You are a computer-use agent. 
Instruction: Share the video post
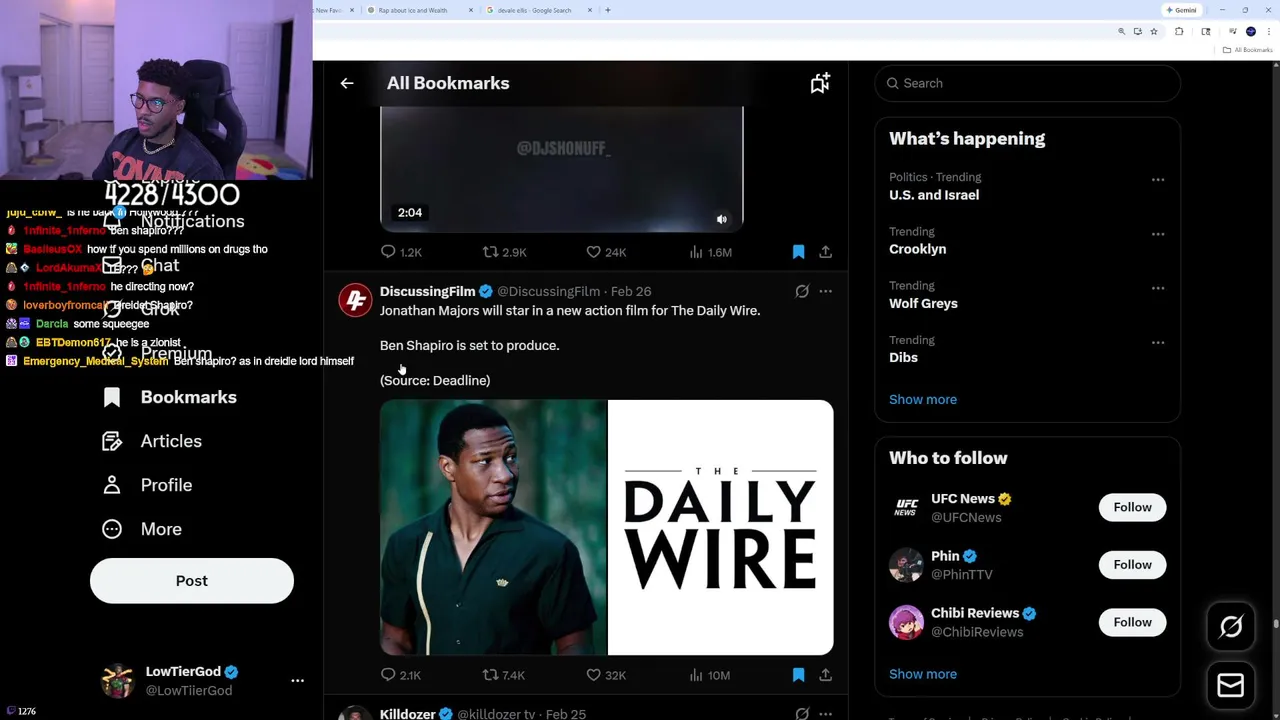825,252
